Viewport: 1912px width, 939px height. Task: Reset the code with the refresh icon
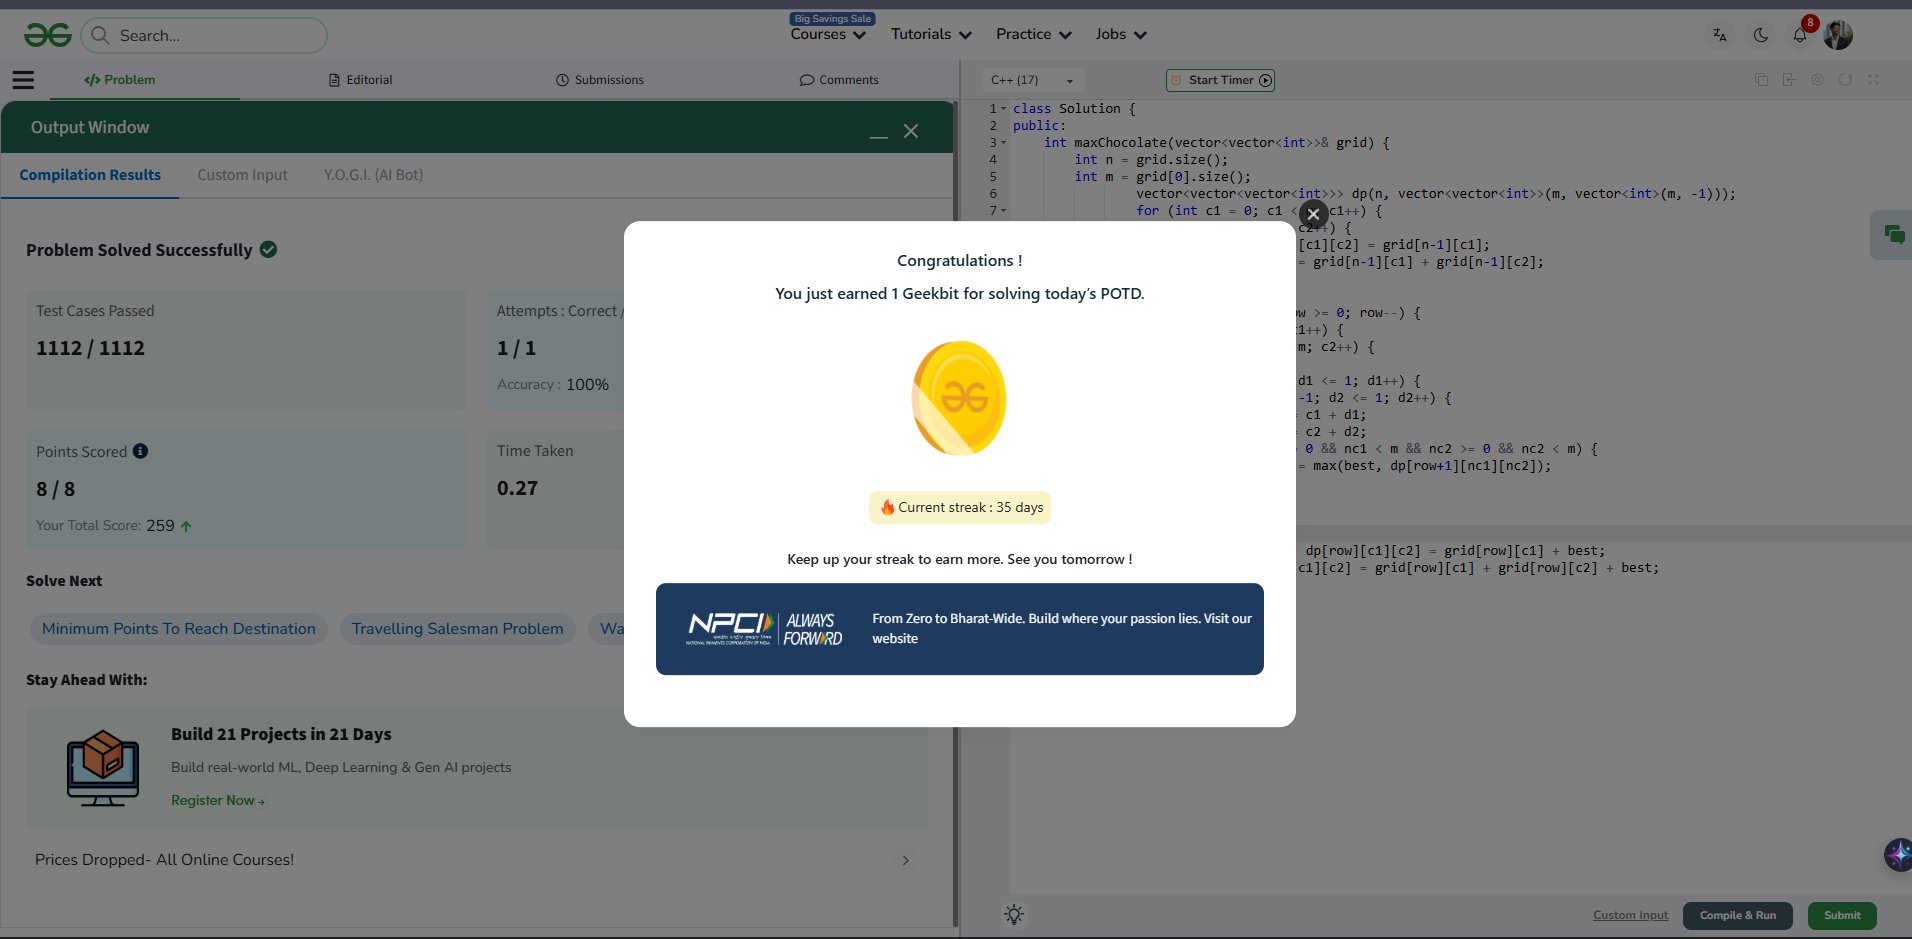1845,80
